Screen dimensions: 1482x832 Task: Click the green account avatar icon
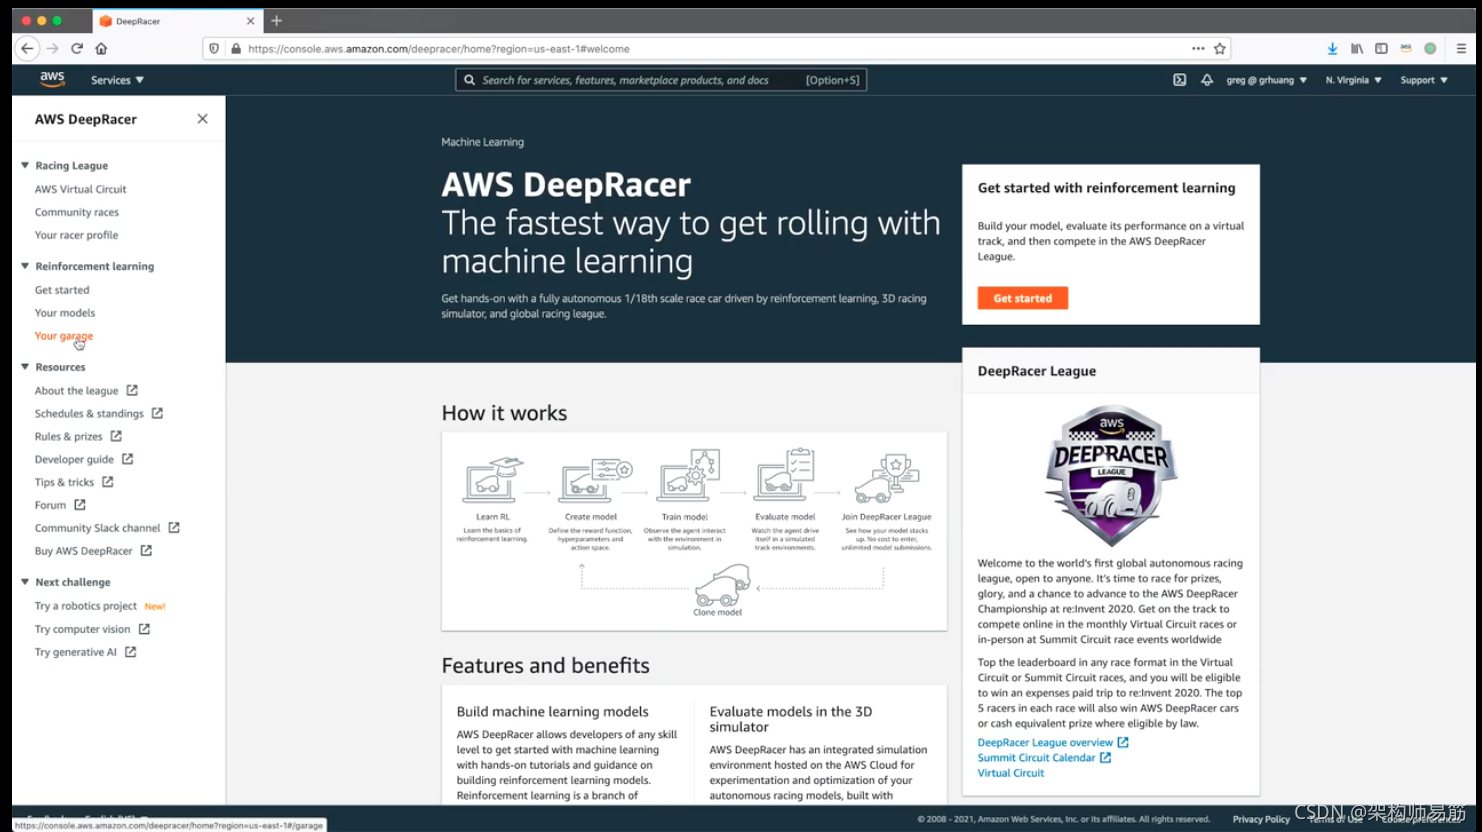[x=1431, y=48]
